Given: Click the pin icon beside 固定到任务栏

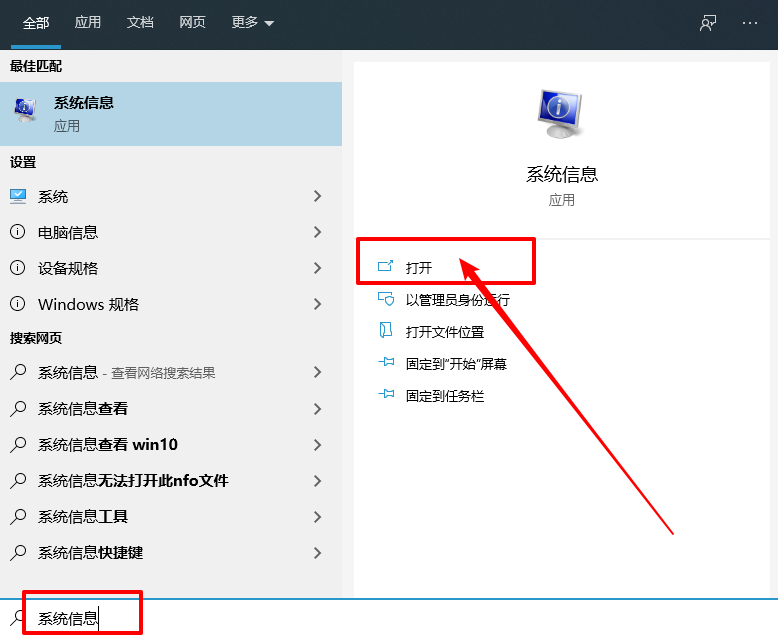Looking at the screenshot, I should [x=386, y=396].
